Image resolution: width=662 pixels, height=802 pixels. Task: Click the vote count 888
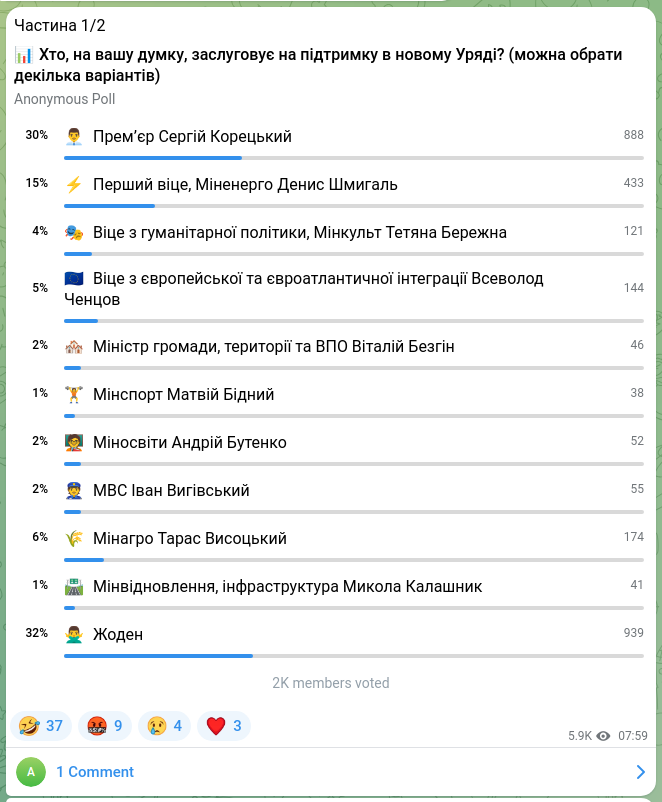[x=633, y=135]
